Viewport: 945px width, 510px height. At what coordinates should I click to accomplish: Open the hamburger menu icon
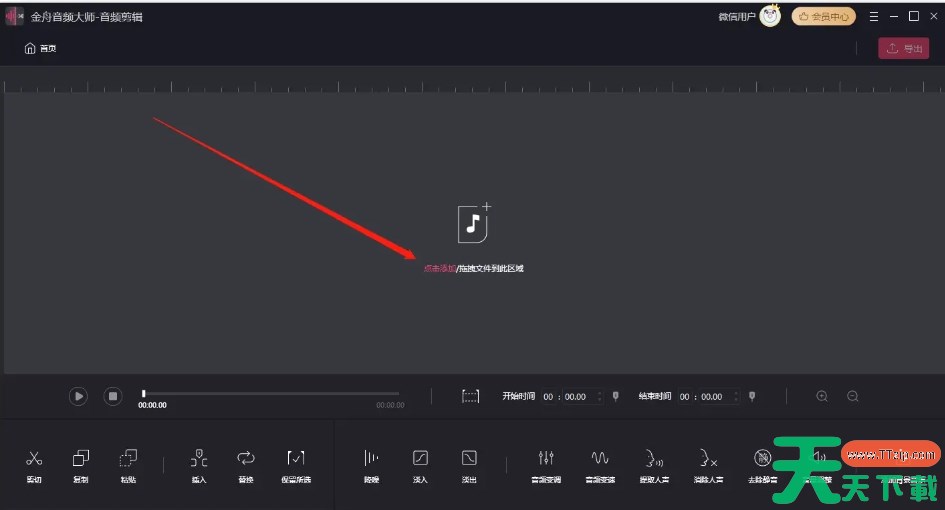874,16
